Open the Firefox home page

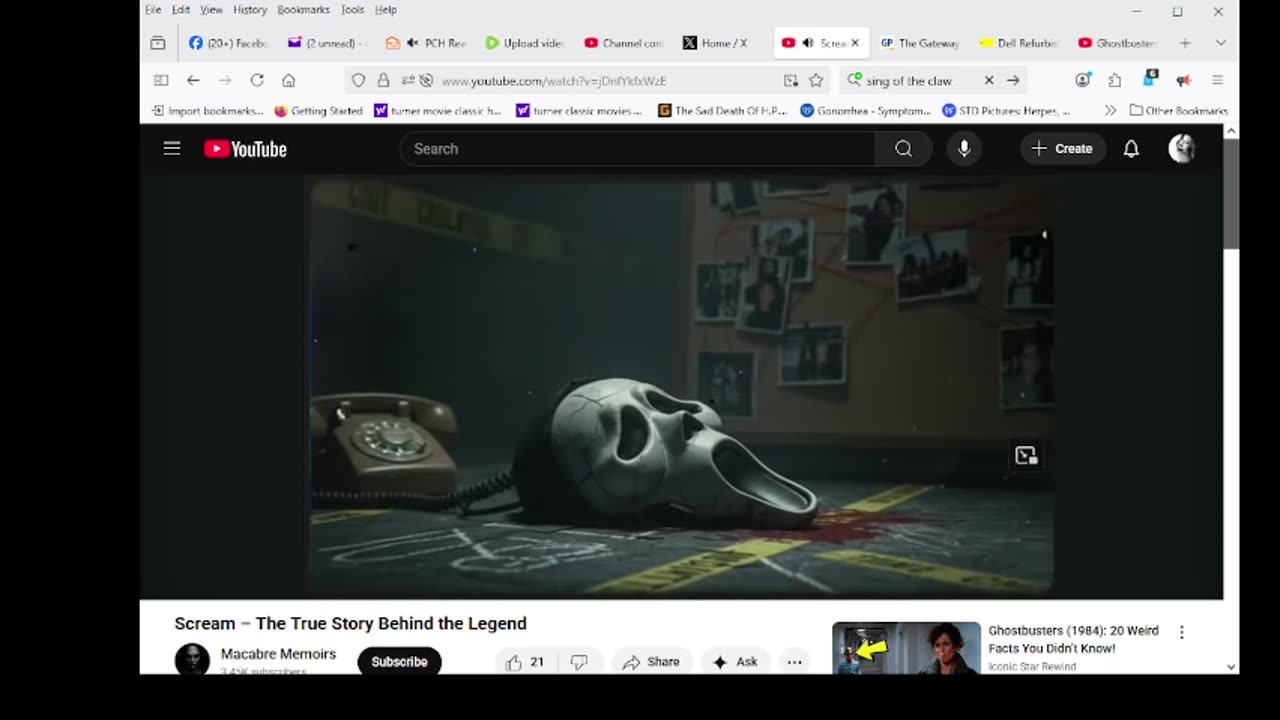pos(289,80)
